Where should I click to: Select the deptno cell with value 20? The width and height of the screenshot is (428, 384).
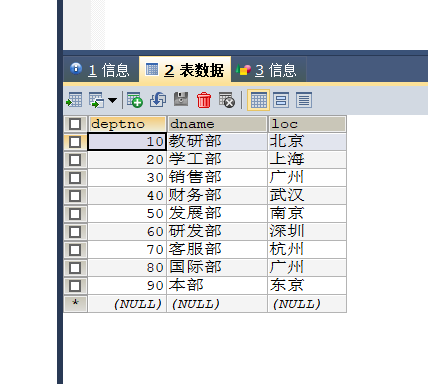point(127,160)
